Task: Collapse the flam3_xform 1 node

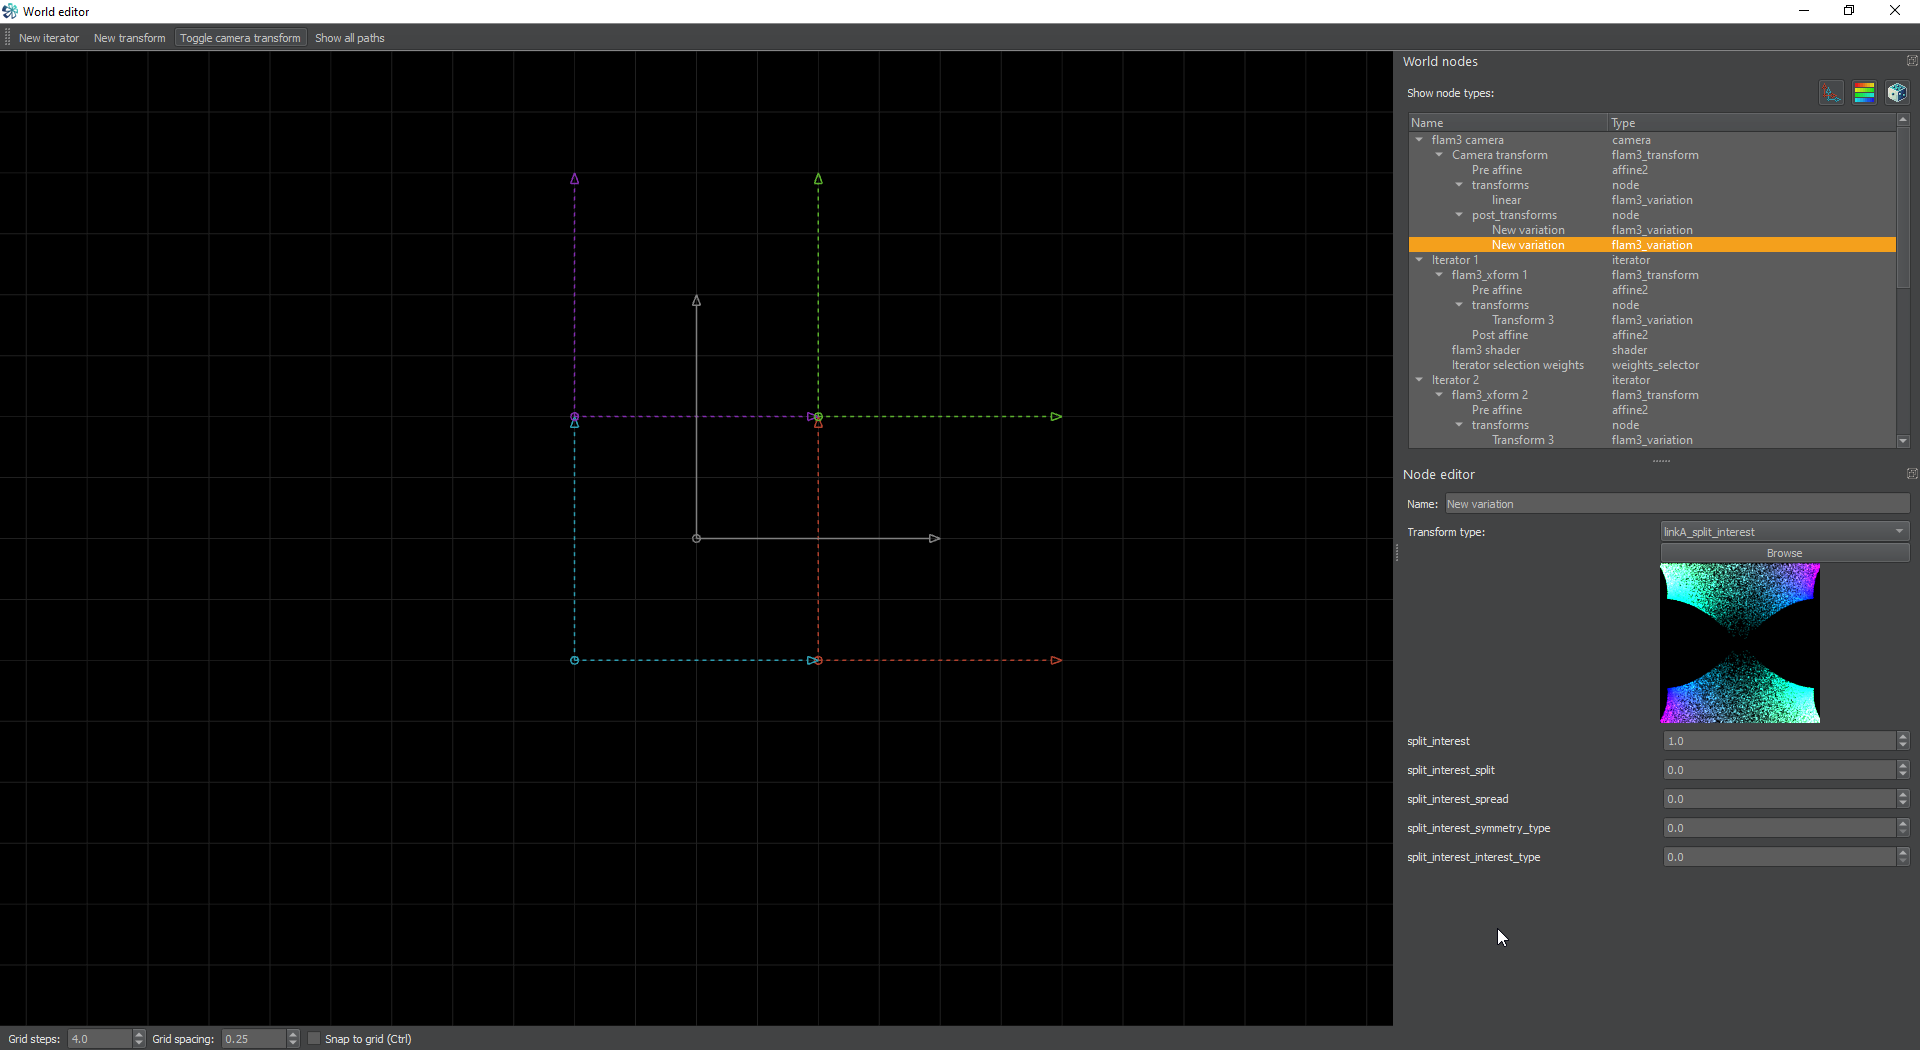Action: [x=1439, y=275]
